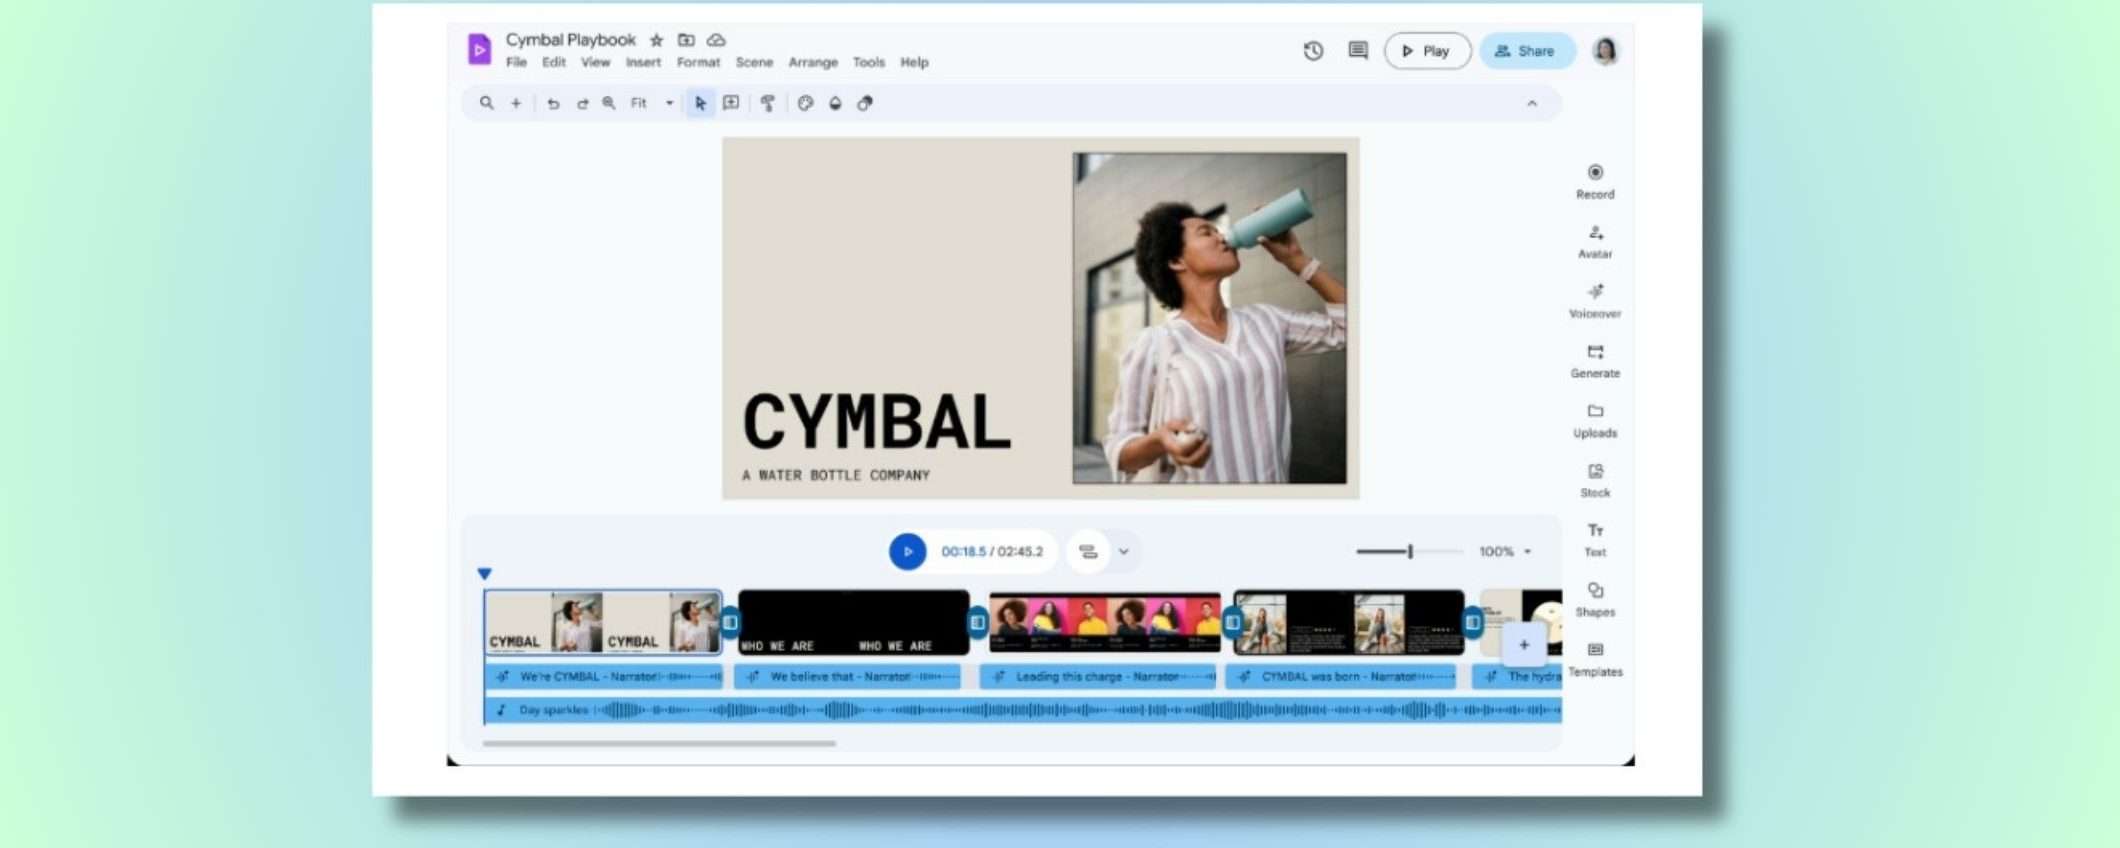Redo the last action
This screenshot has width=2120, height=848.
[582, 103]
